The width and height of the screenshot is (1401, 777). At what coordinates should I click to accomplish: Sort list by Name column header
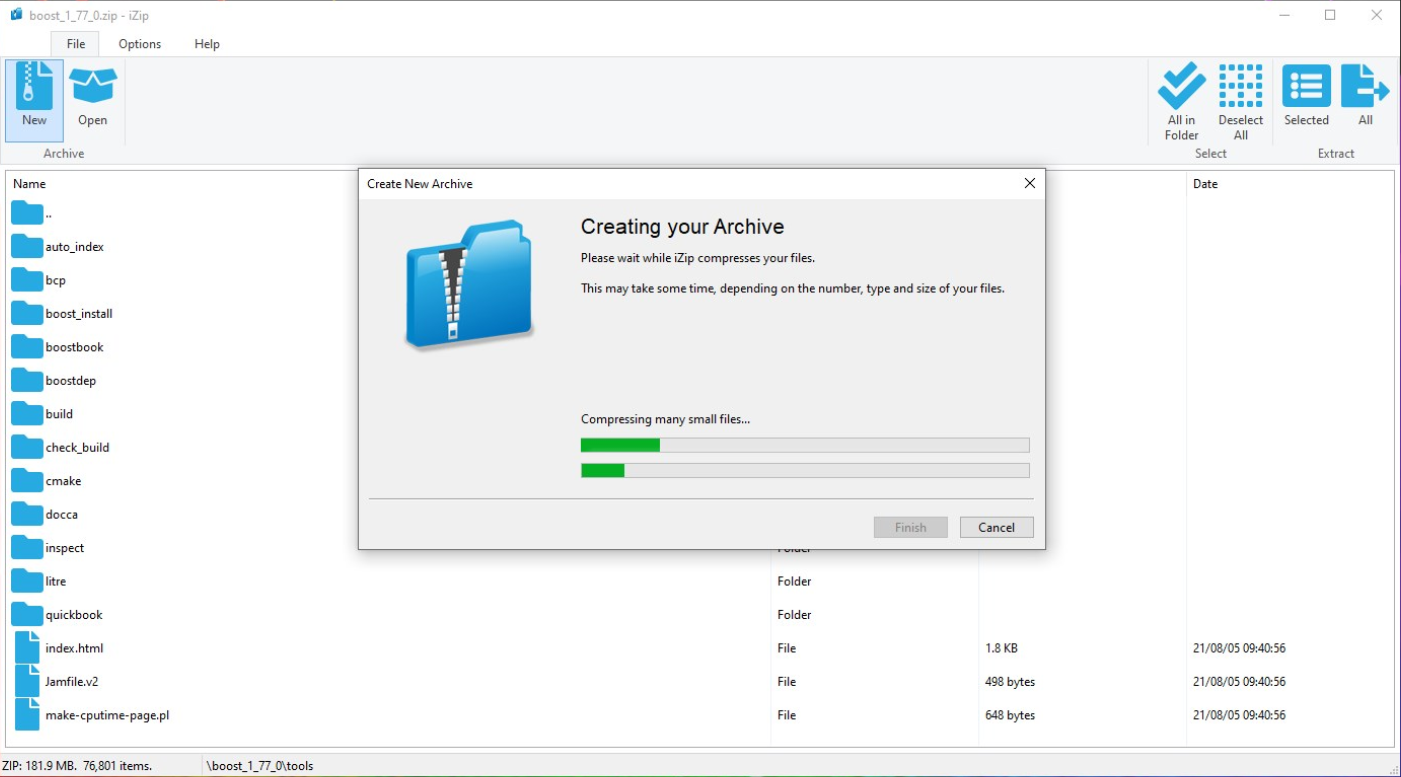[x=29, y=184]
